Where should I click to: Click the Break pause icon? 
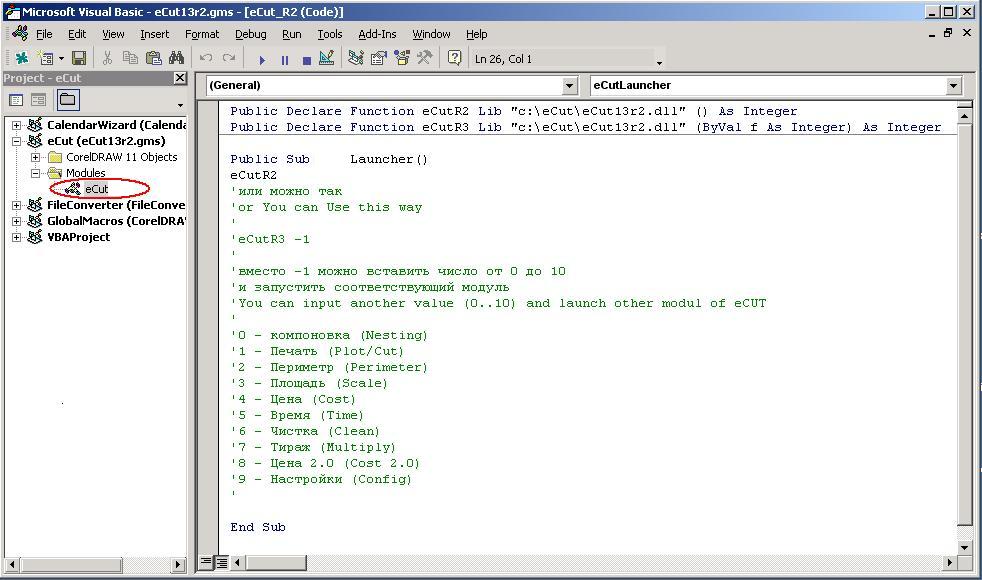[285, 60]
